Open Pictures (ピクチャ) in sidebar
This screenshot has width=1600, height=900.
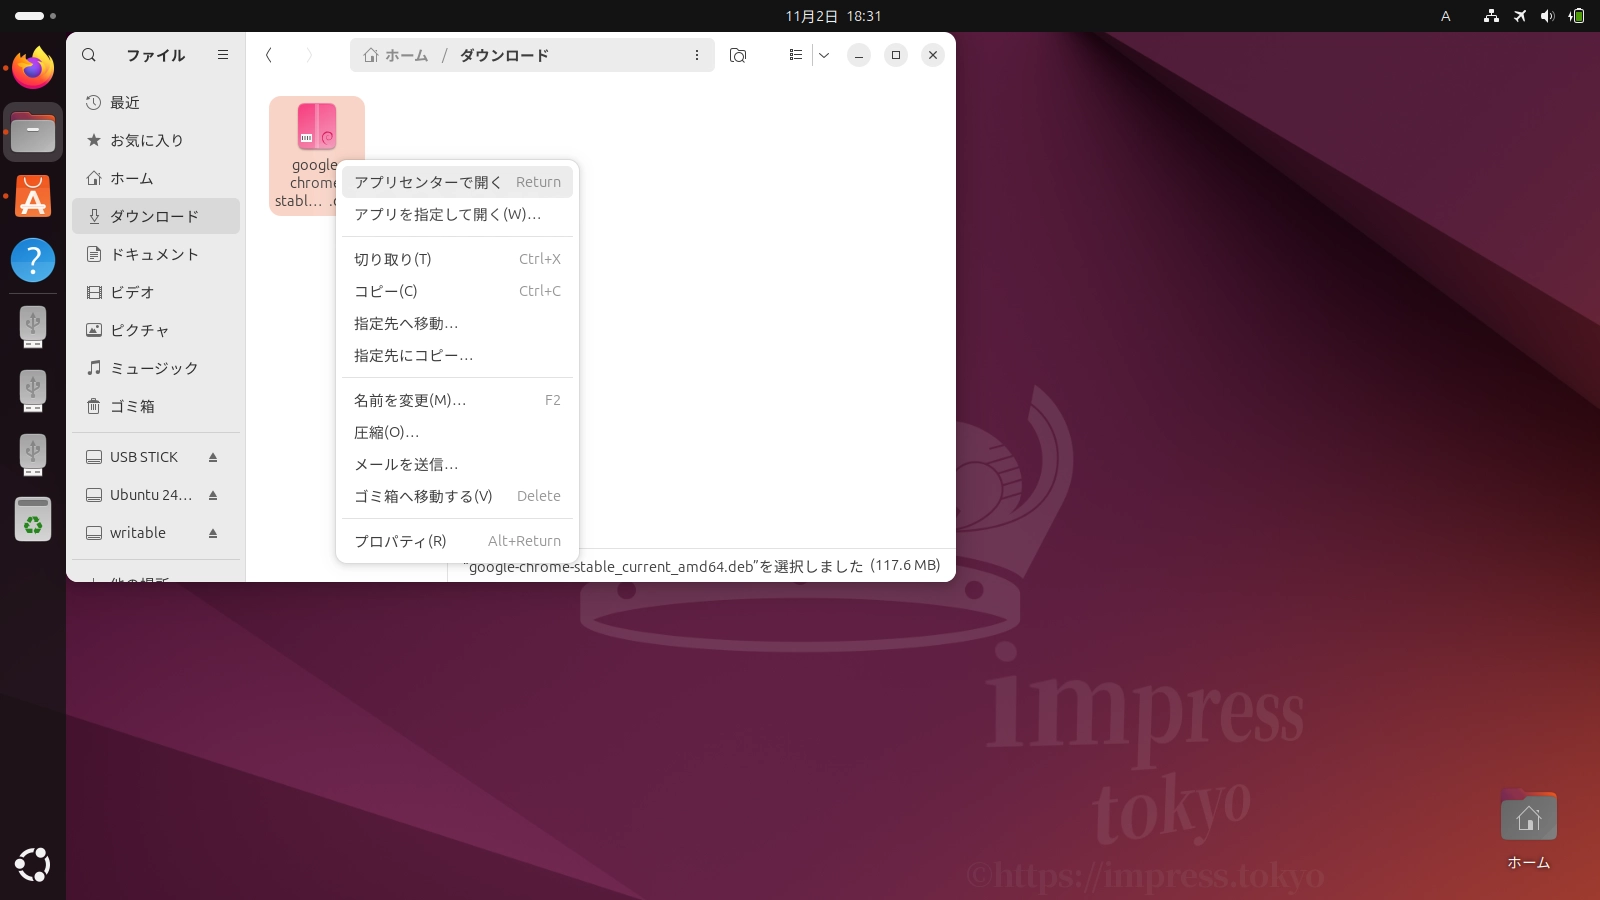(156, 330)
